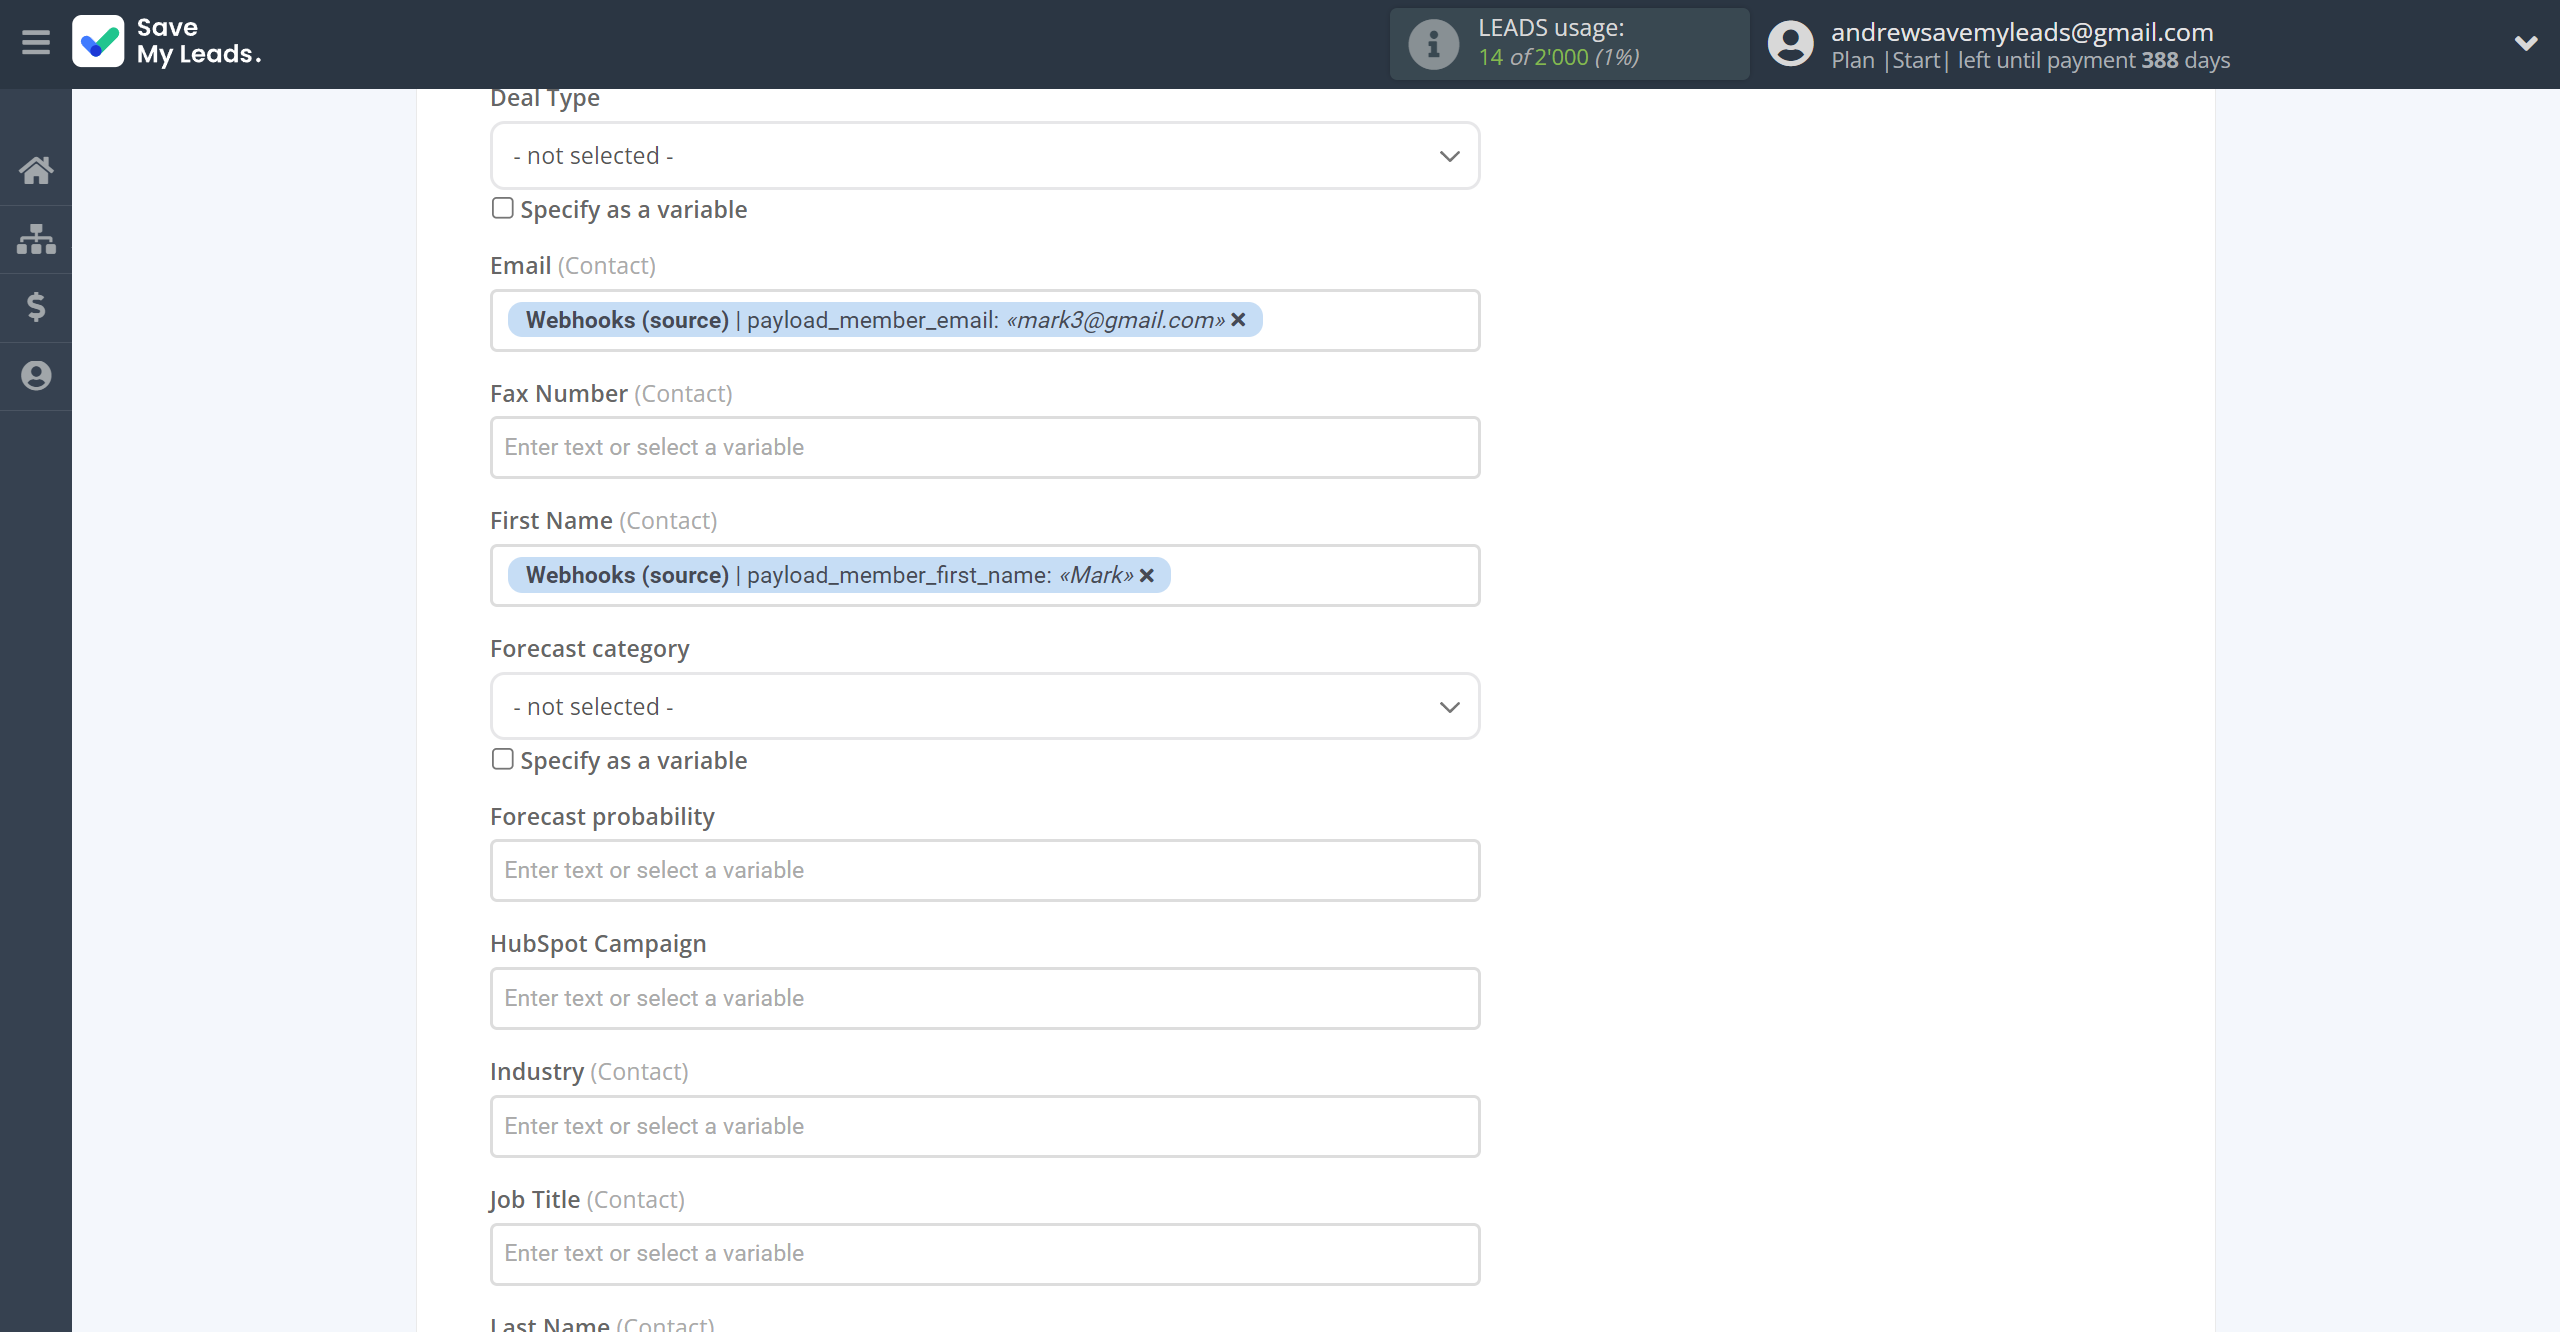Select the Webhooks payload_member_first_name tag
This screenshot has height=1332, width=2560.
839,575
